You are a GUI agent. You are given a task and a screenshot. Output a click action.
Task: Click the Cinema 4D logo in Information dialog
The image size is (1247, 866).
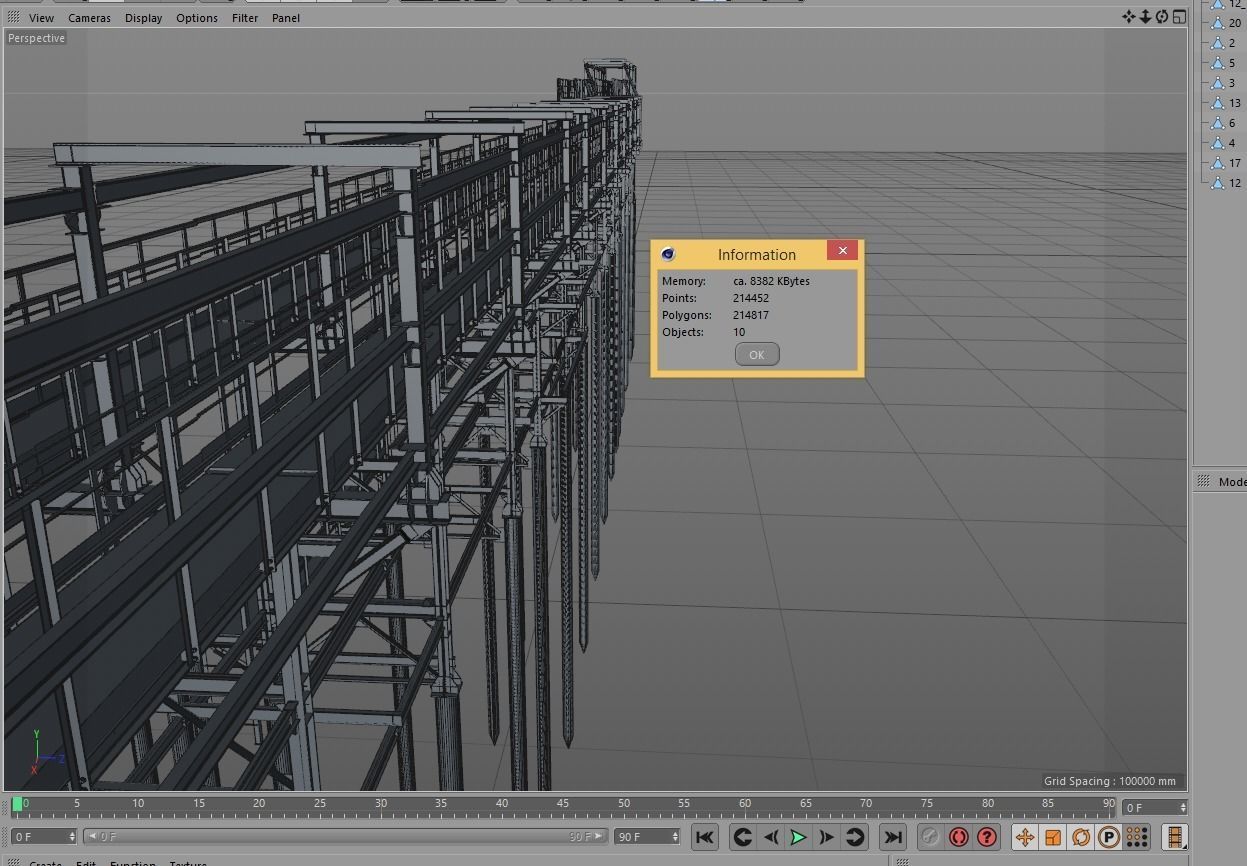668,254
